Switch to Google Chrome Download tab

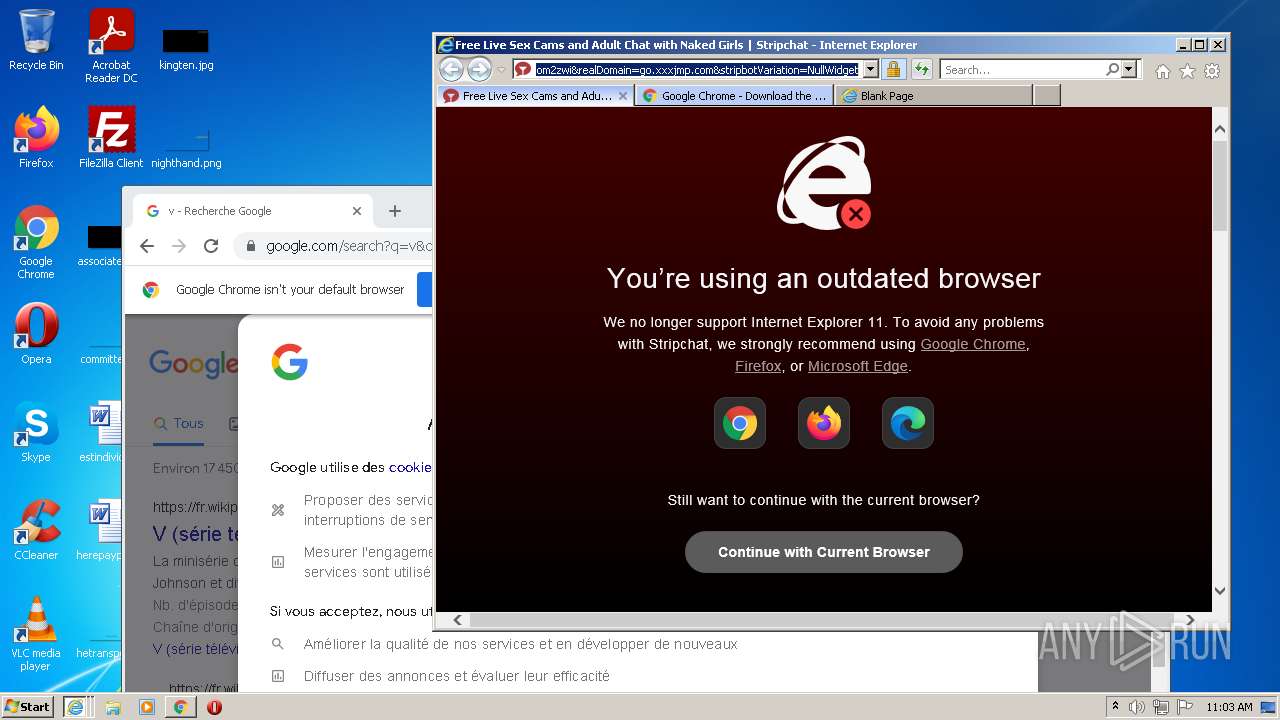[x=734, y=96]
